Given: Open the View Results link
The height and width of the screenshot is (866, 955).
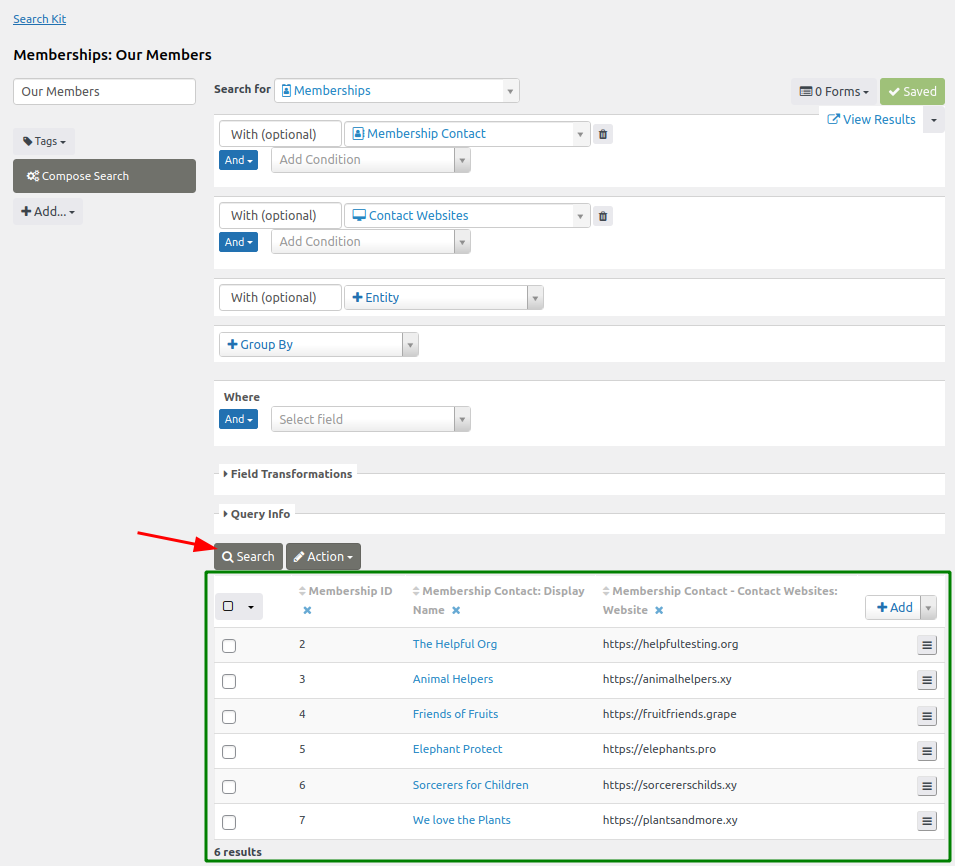Looking at the screenshot, I should 871,119.
